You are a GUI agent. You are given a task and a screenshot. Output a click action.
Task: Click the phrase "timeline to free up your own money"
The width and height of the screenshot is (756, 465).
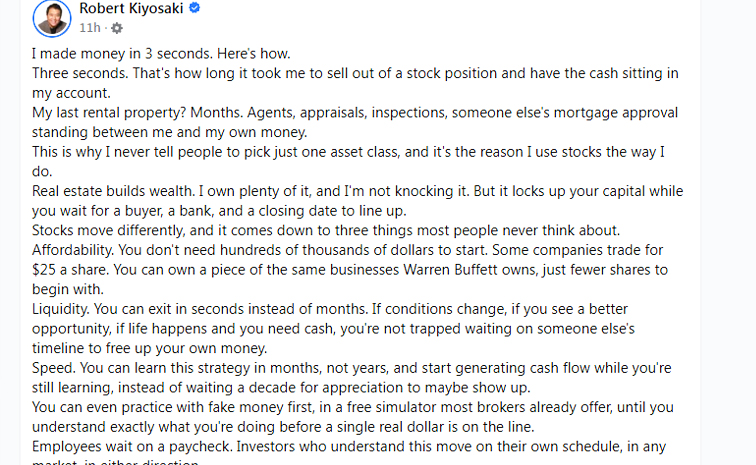click(x=149, y=348)
